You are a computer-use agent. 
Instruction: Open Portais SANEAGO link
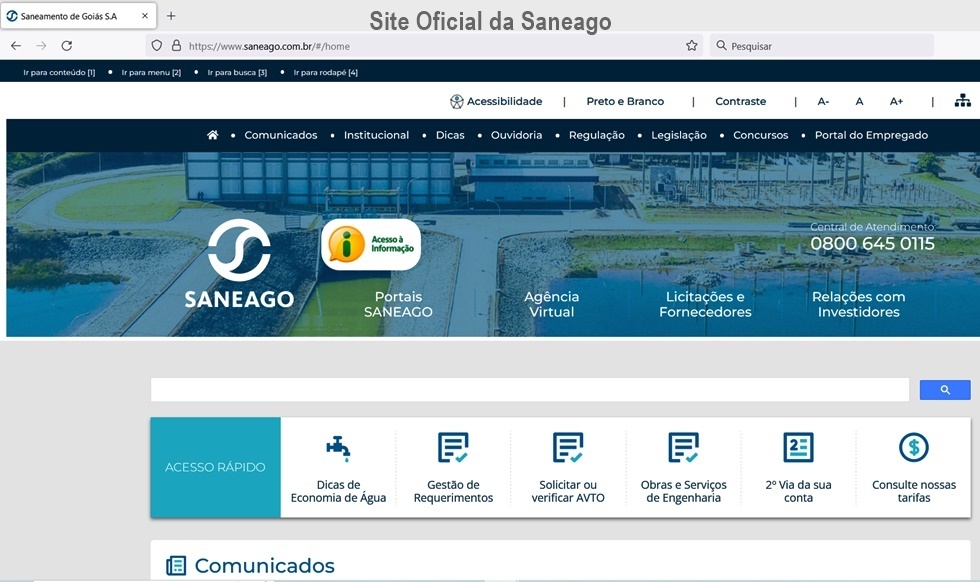pos(398,304)
